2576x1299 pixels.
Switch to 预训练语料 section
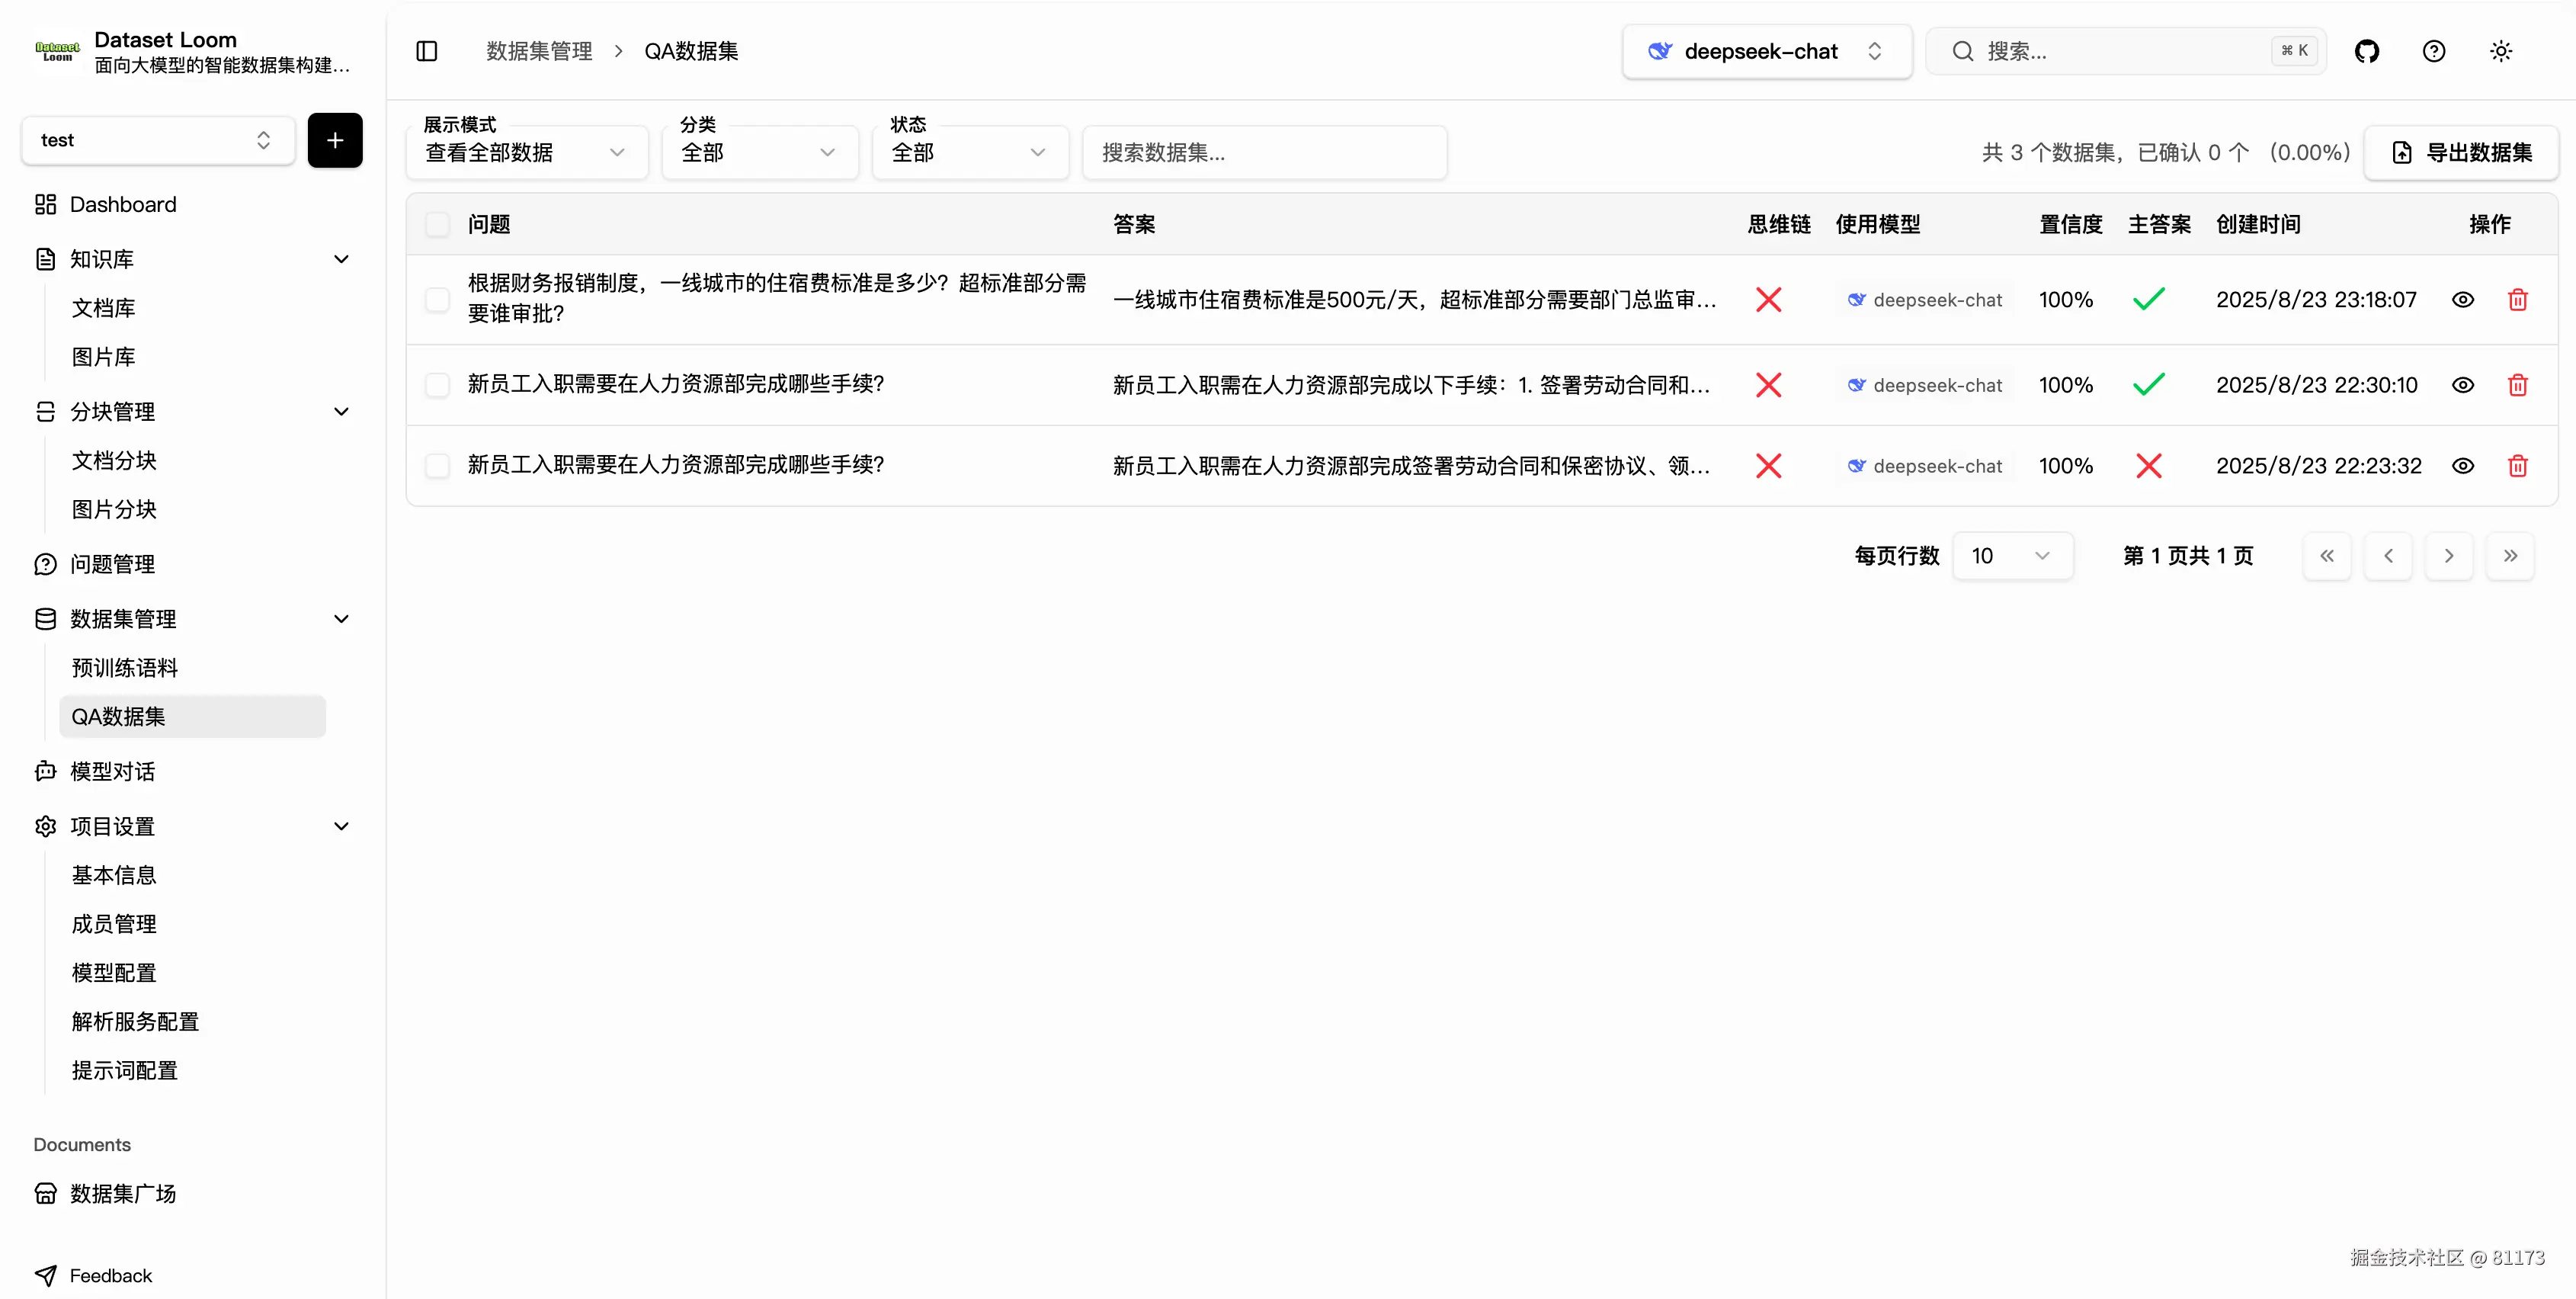(124, 667)
